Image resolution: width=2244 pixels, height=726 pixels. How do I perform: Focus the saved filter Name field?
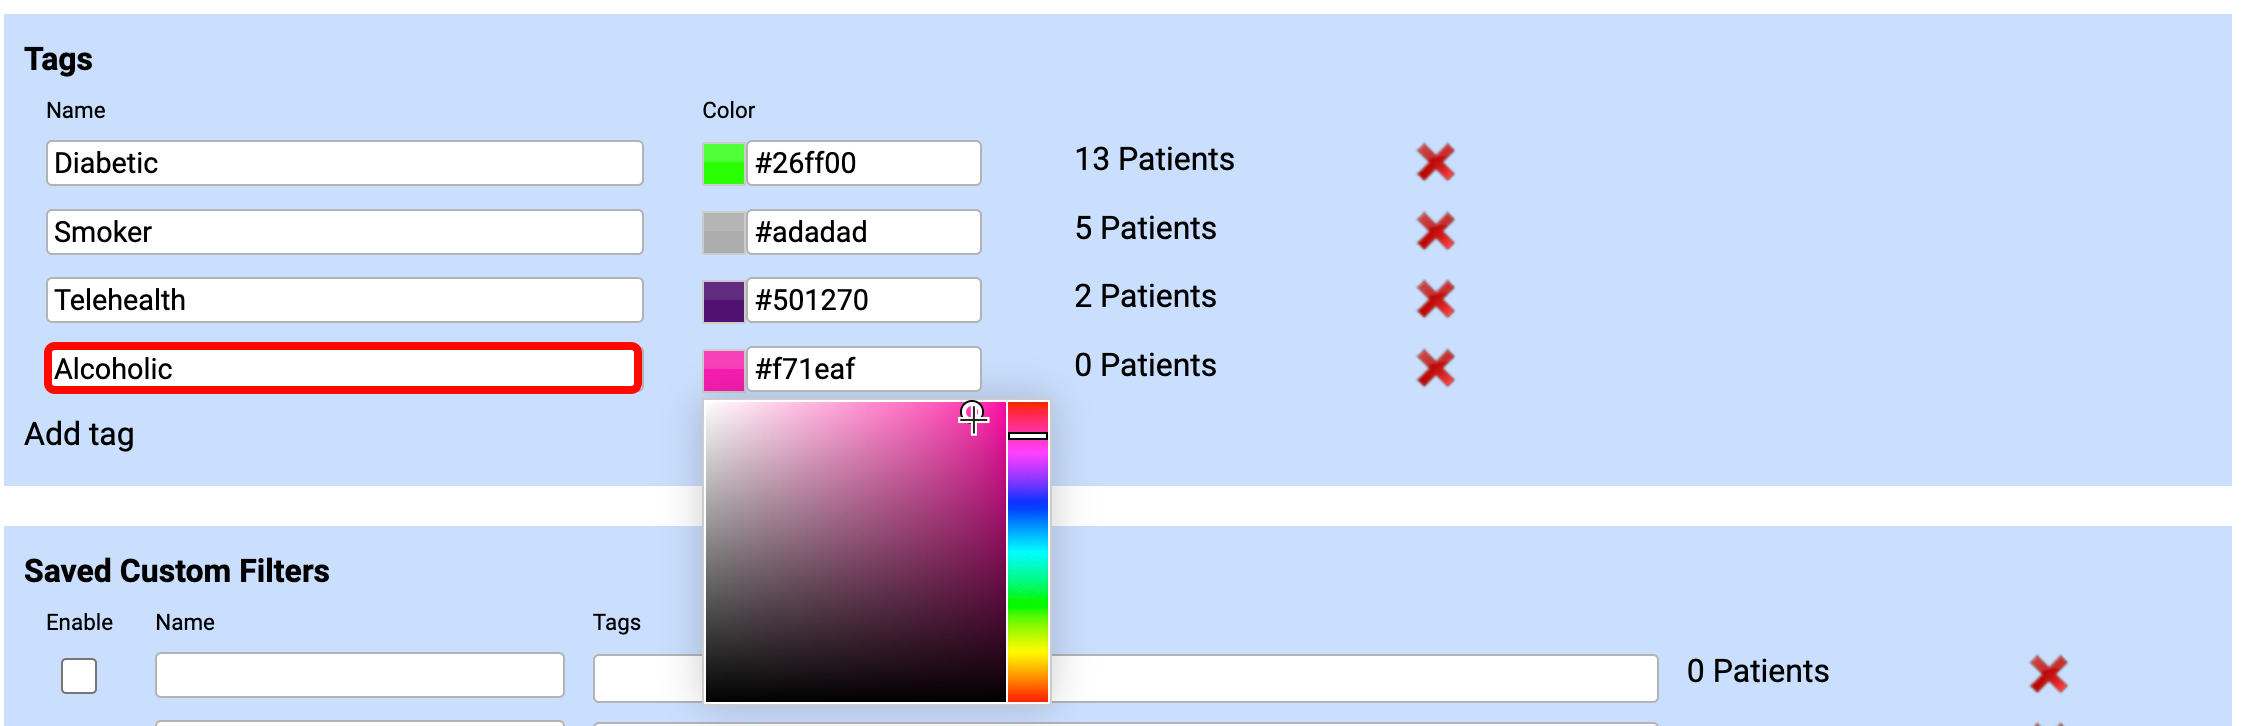pos(359,675)
